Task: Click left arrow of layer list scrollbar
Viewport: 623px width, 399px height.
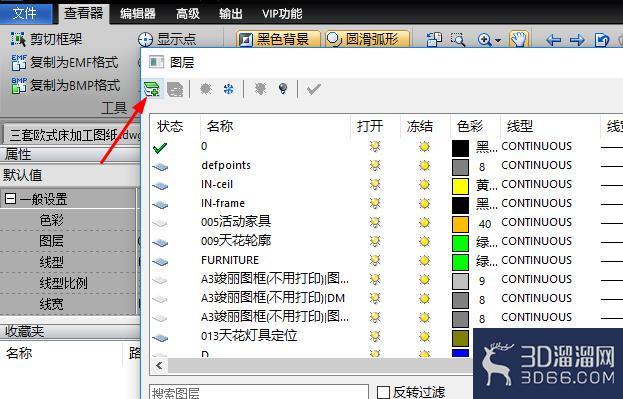Action: 159,365
